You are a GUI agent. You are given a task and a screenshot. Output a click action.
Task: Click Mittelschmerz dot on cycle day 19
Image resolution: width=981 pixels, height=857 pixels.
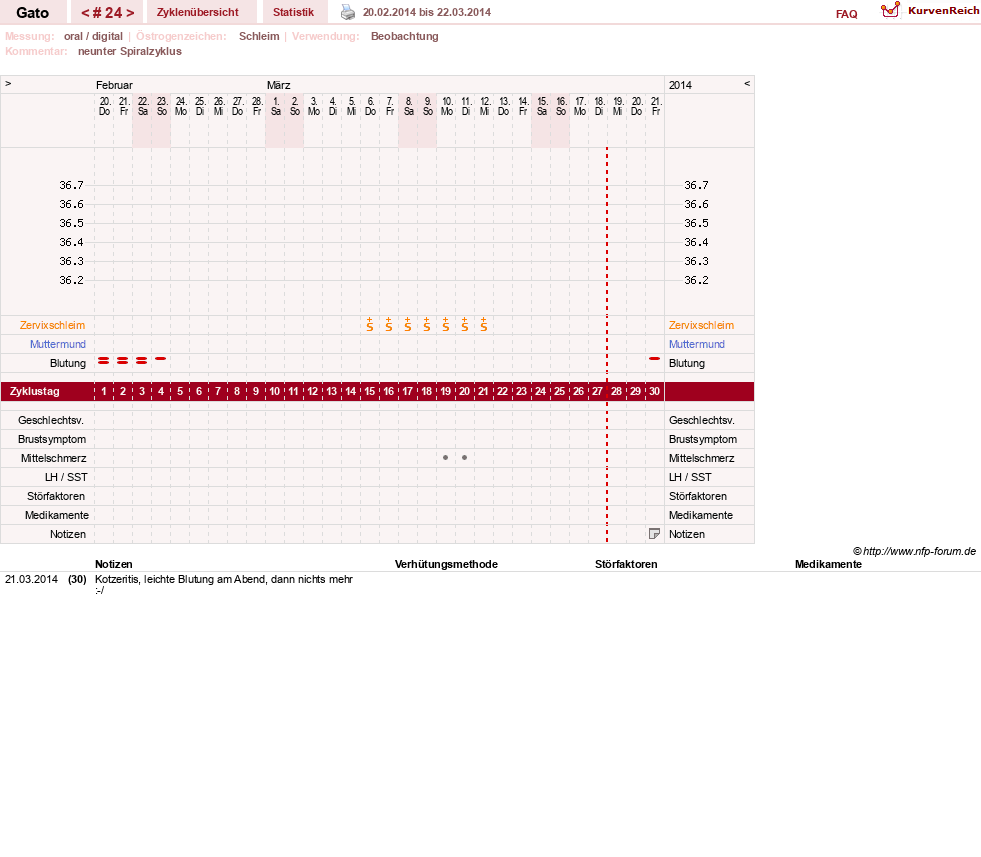tap(445, 457)
